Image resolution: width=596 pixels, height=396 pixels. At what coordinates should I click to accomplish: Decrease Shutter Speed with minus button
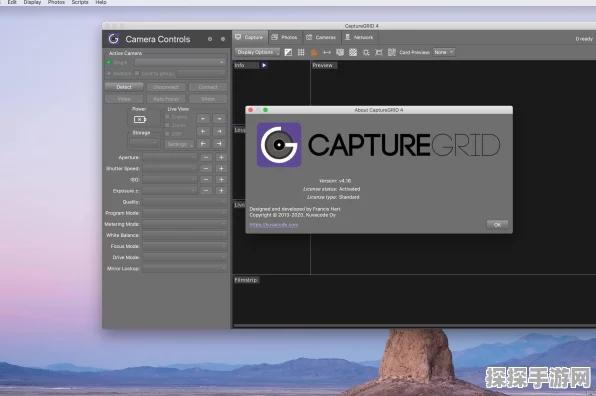click(x=206, y=168)
